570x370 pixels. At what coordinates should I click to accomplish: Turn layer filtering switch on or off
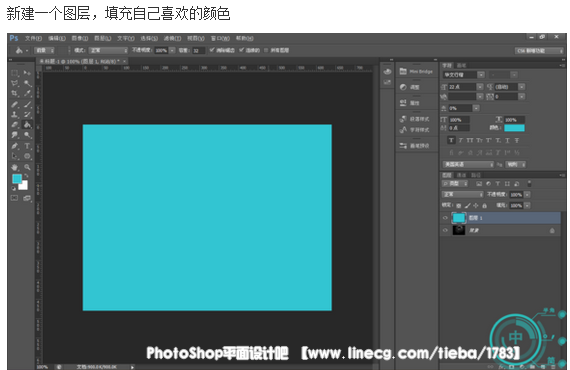click(529, 184)
